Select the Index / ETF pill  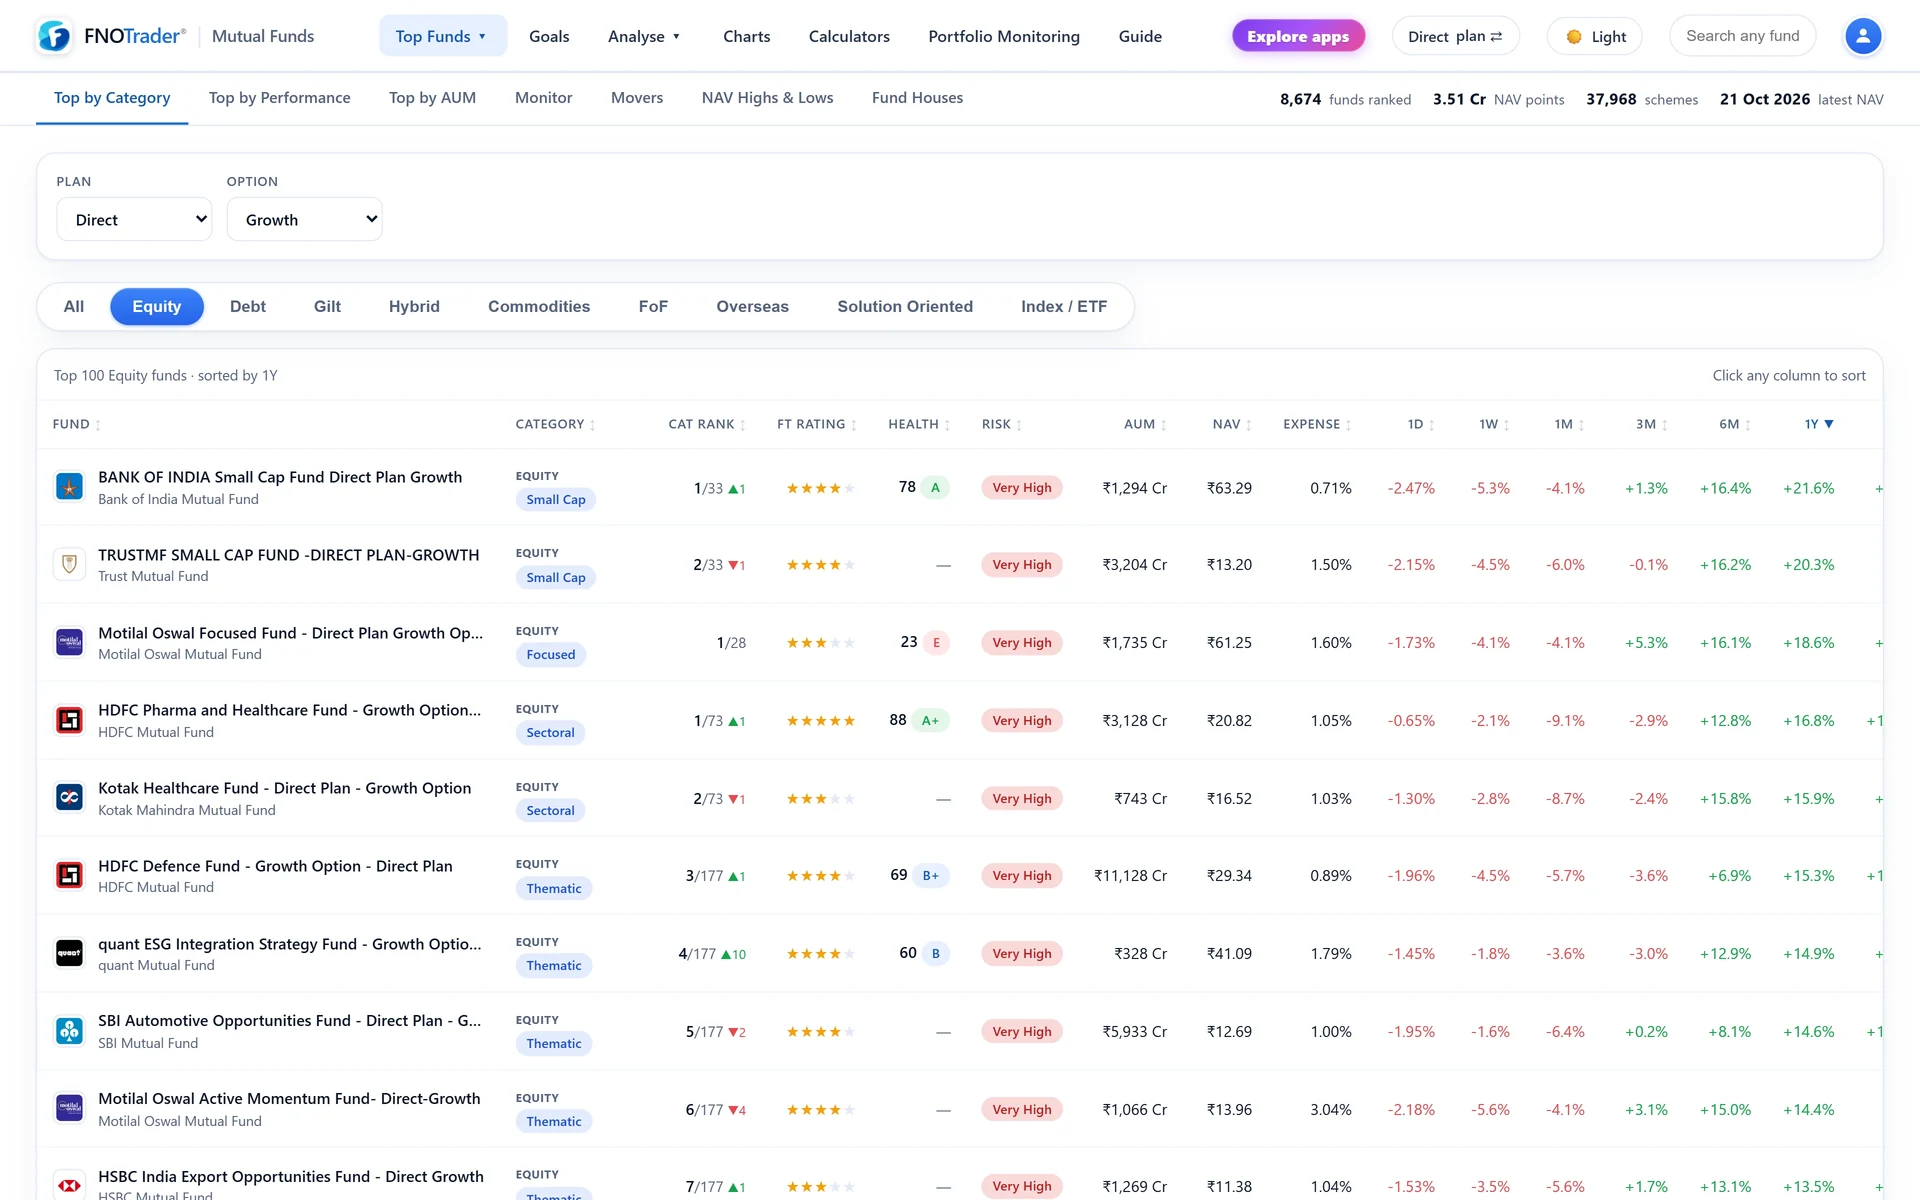1064,306
